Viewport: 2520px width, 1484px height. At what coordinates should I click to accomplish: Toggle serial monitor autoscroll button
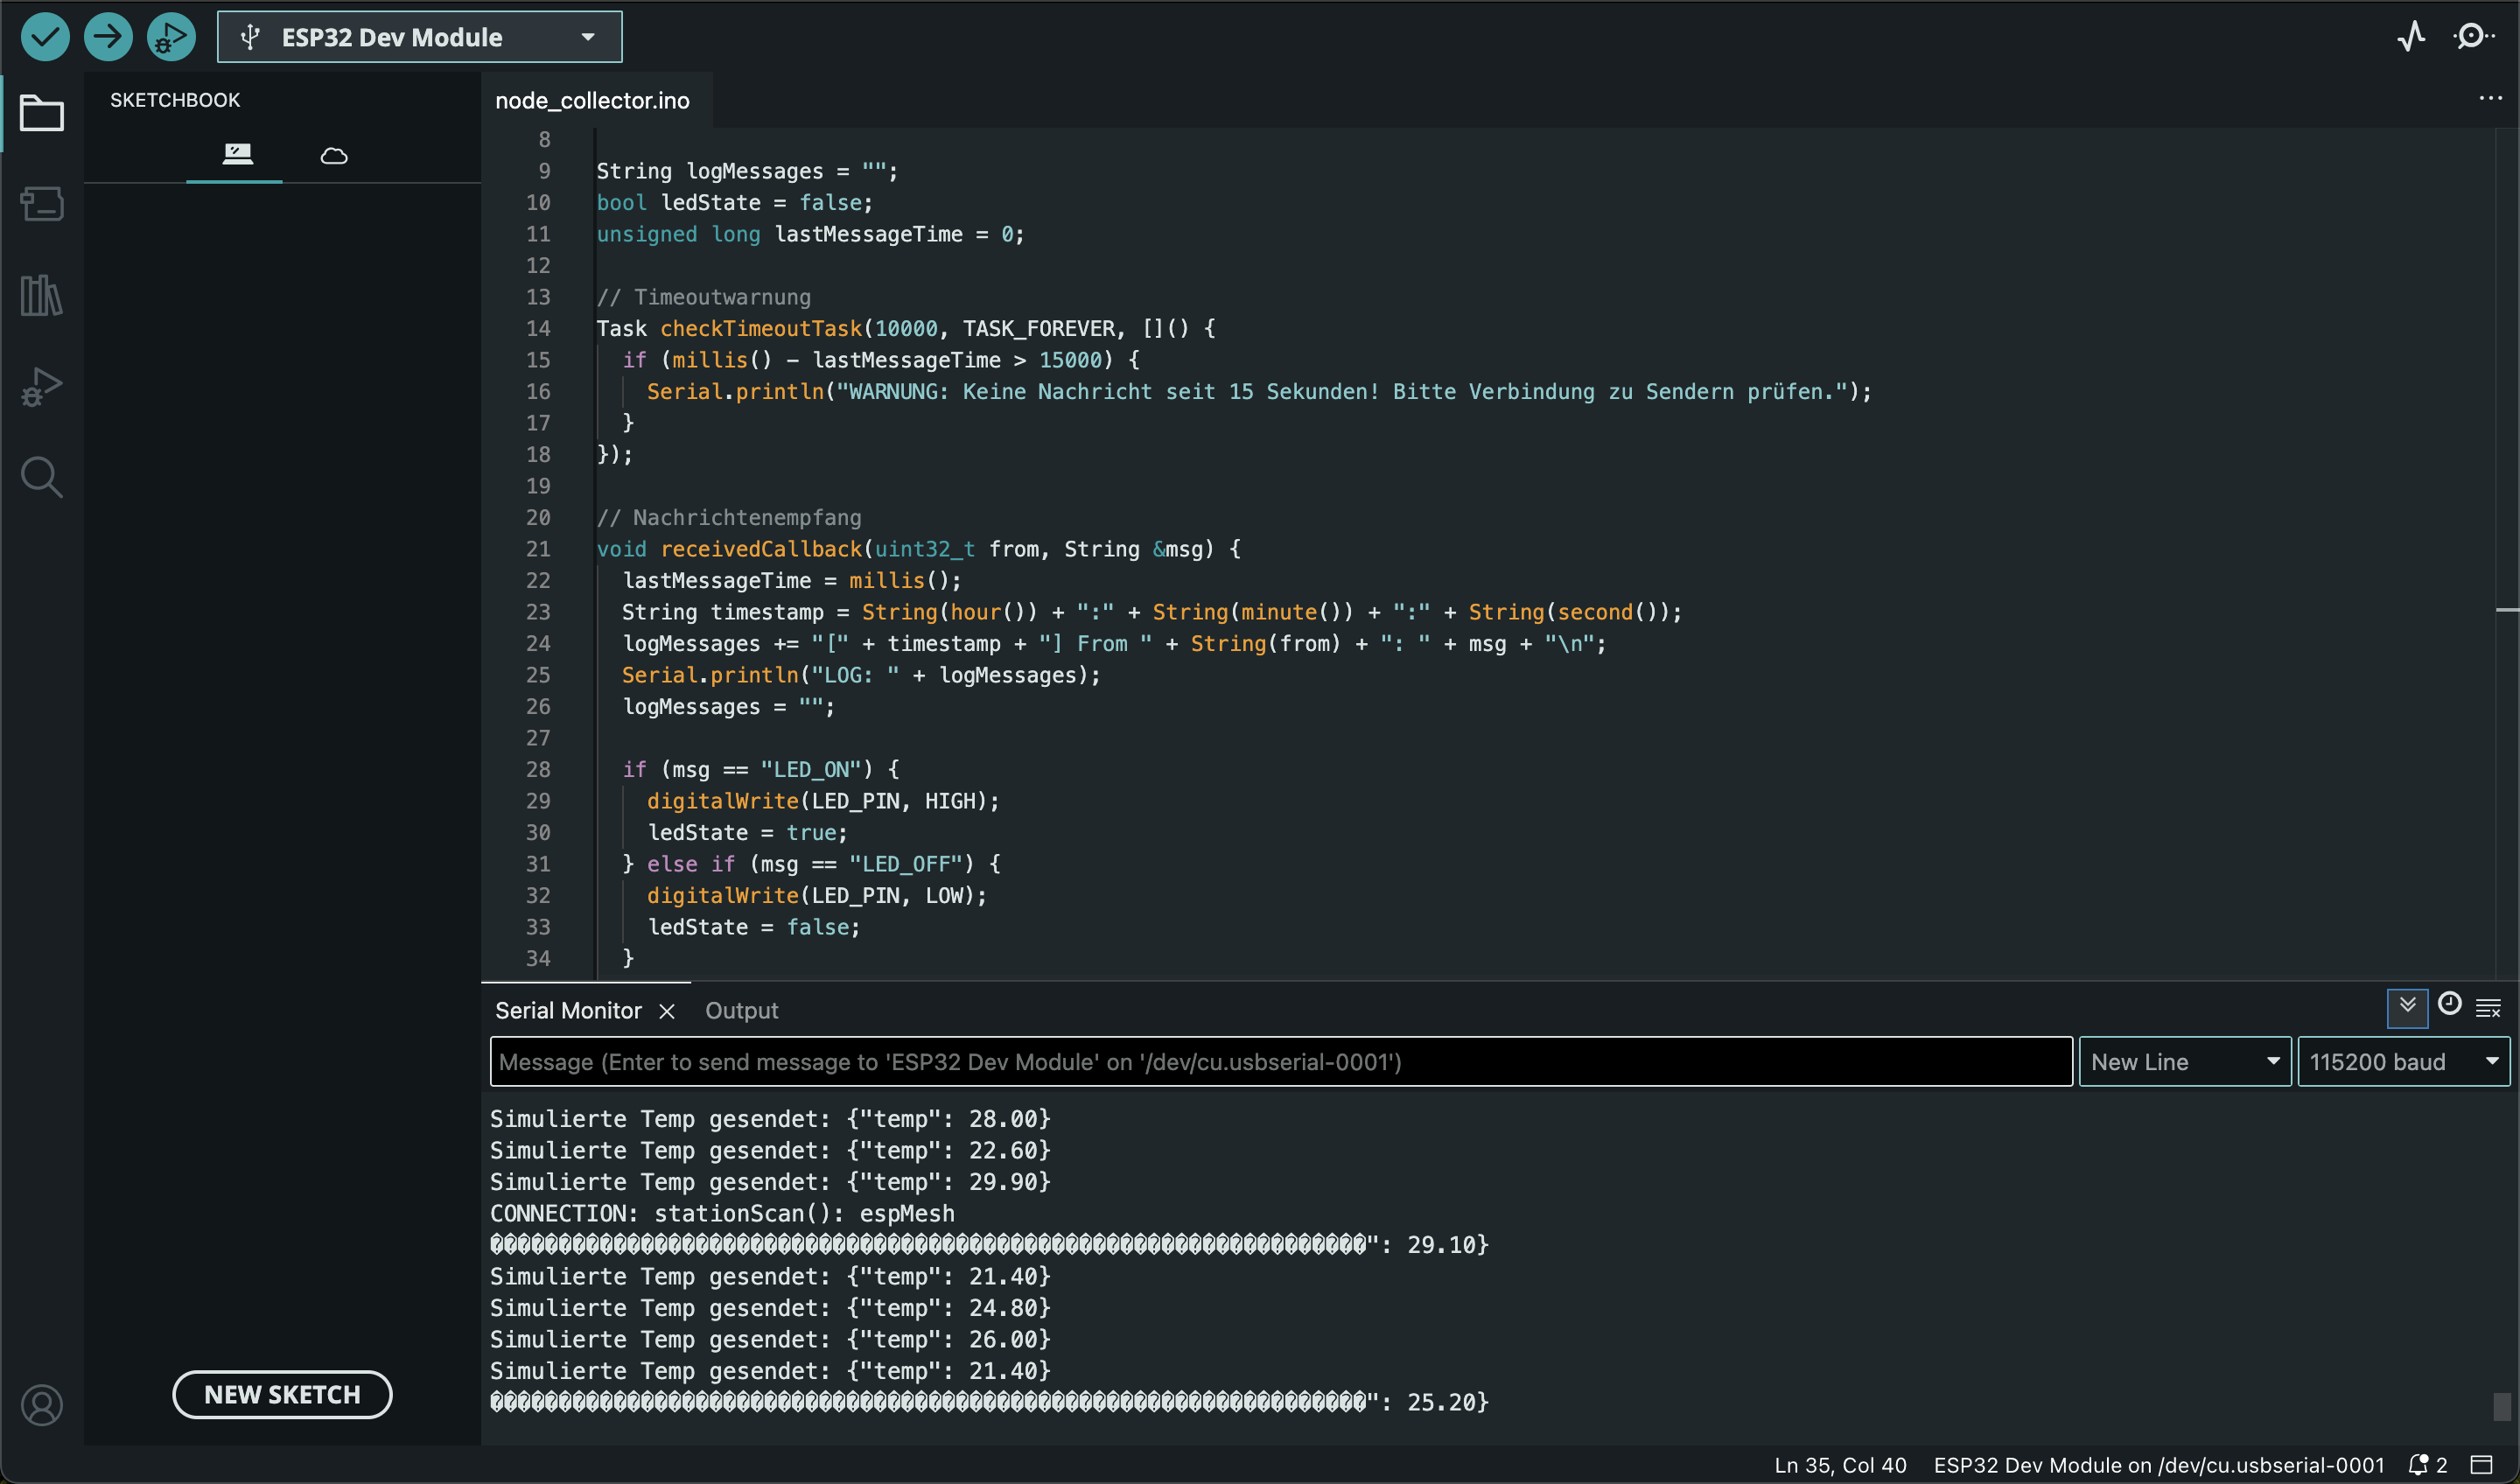coord(2407,1007)
